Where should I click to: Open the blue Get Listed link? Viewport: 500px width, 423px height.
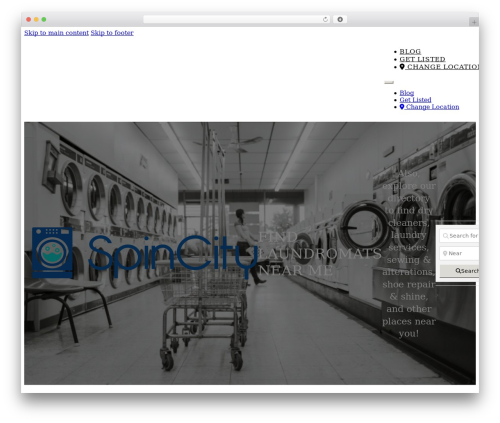pos(415,100)
